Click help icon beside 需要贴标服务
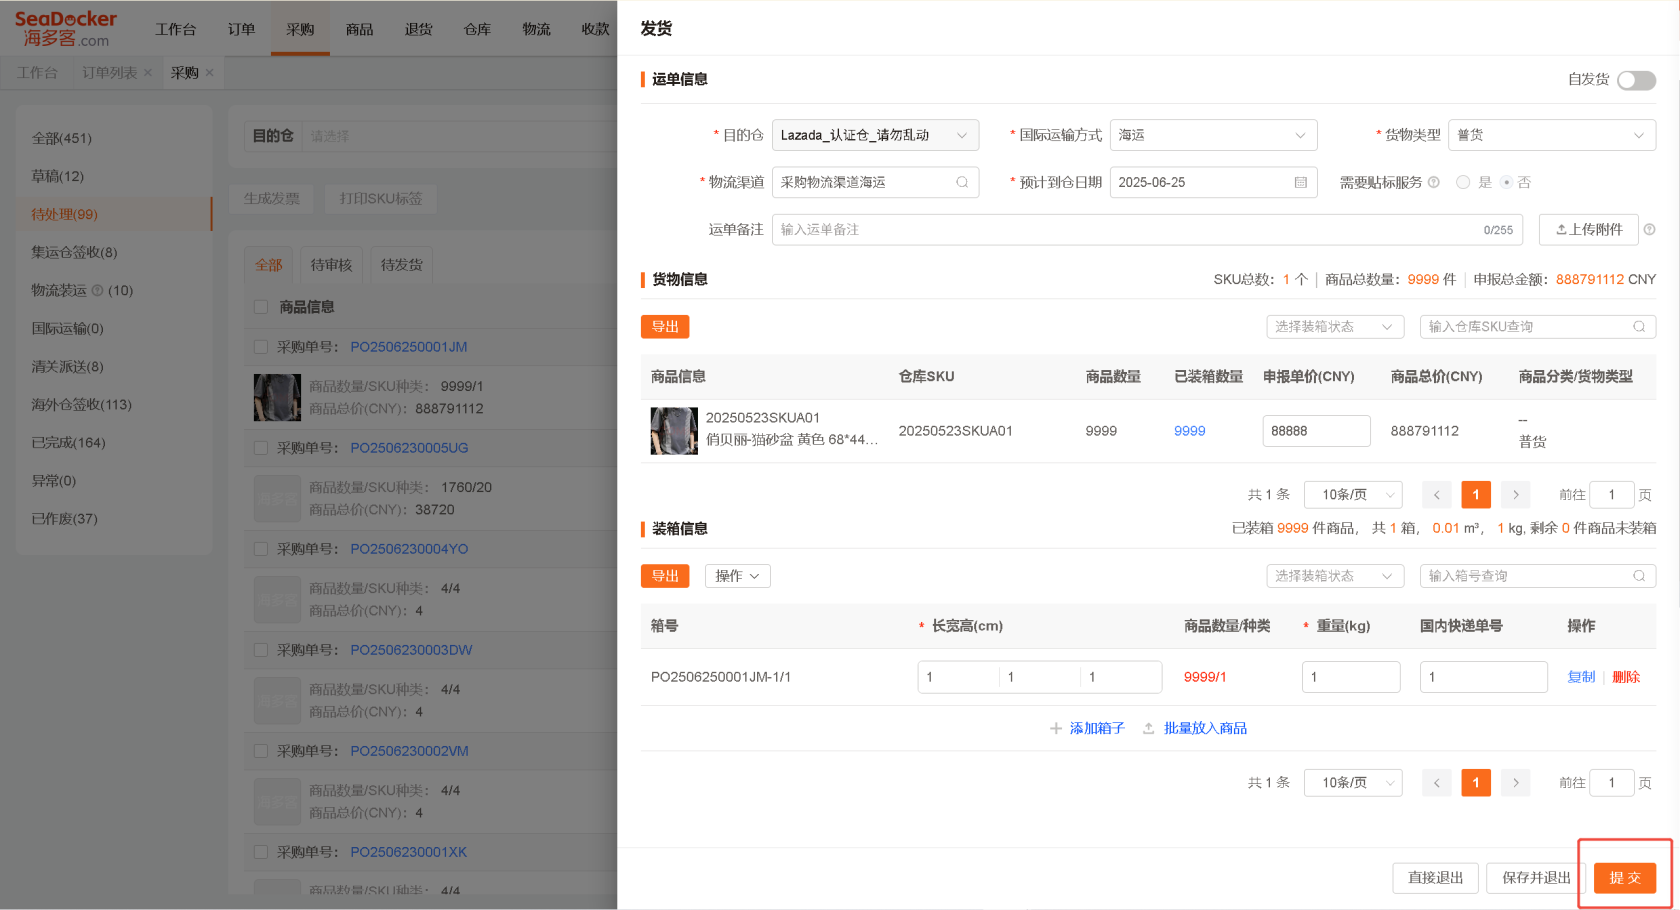Viewport: 1680px width, 910px height. pyautogui.click(x=1434, y=182)
